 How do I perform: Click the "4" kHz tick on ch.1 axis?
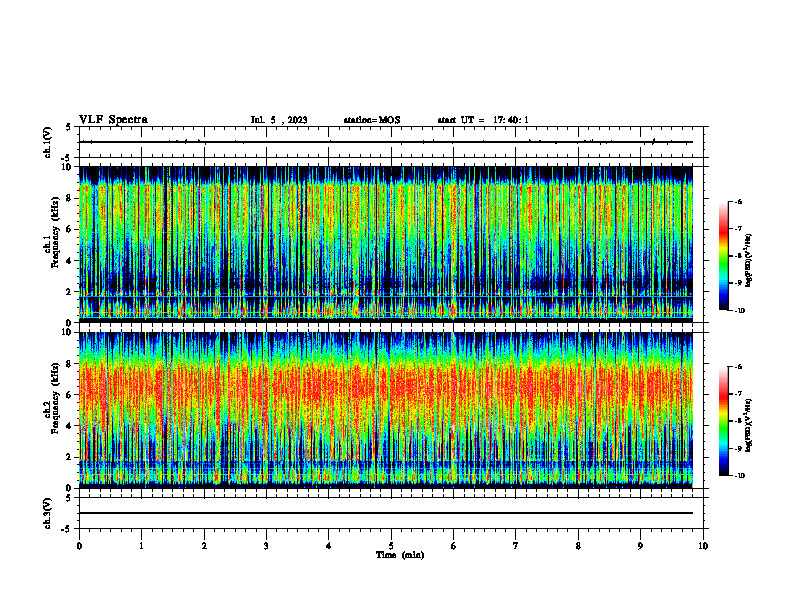click(x=70, y=261)
